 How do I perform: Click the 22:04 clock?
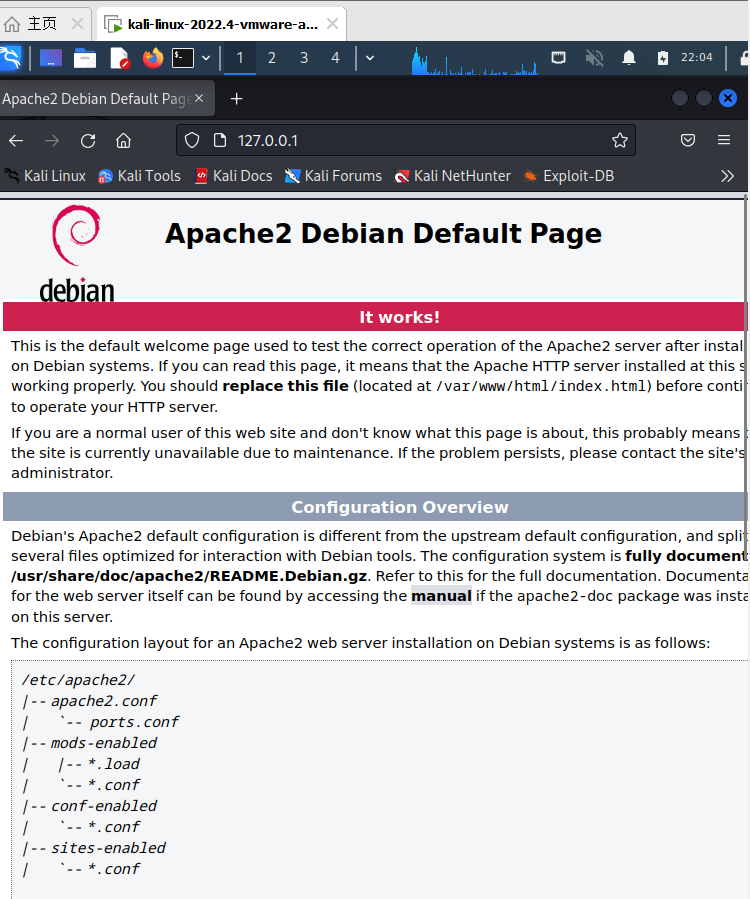pyautogui.click(x=697, y=57)
